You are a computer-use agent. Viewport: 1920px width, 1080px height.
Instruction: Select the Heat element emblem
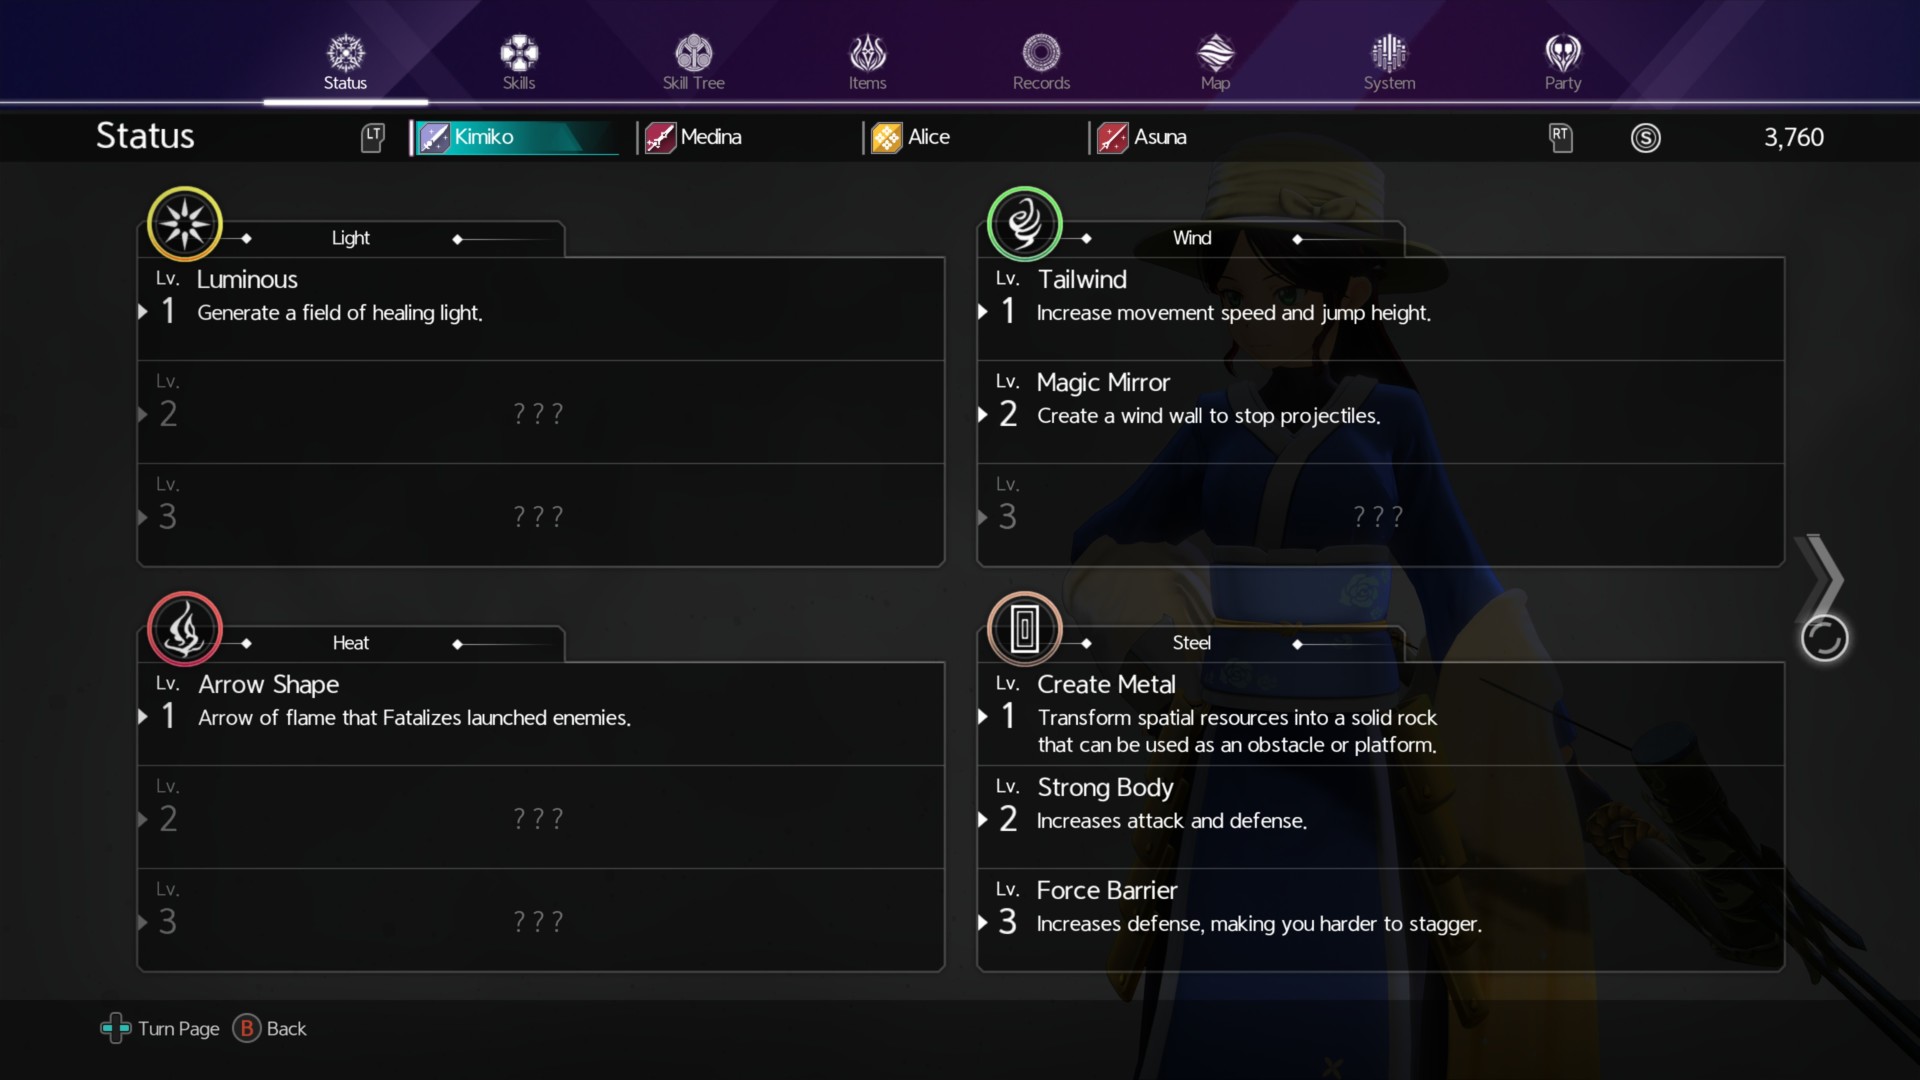(x=185, y=629)
